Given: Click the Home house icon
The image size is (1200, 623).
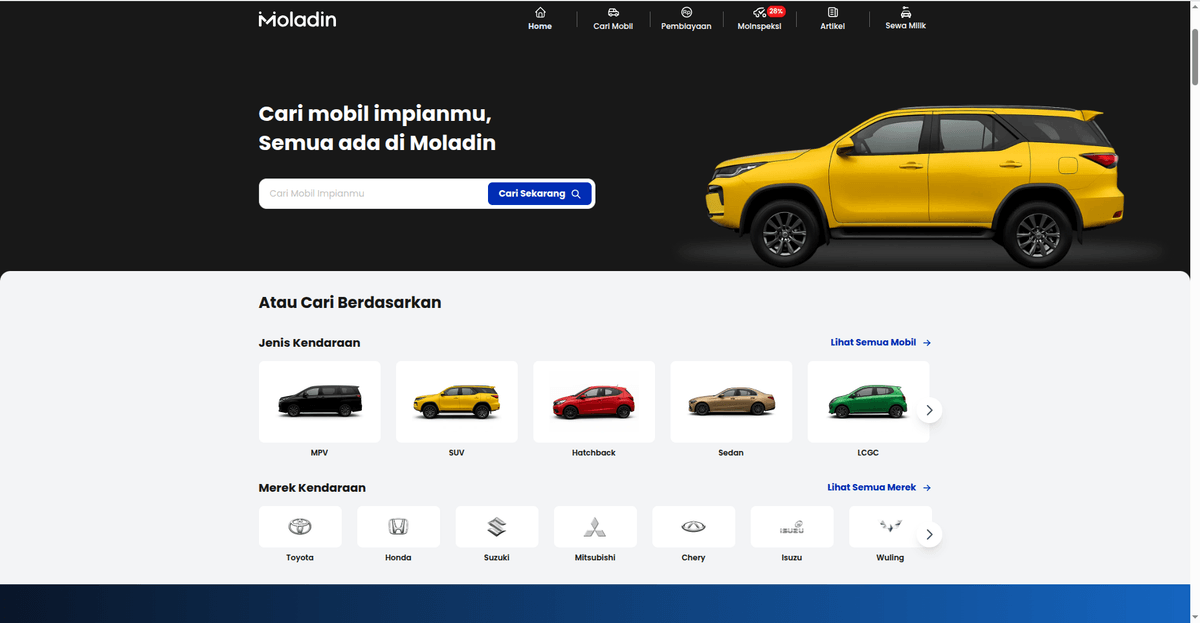Looking at the screenshot, I should (x=540, y=12).
